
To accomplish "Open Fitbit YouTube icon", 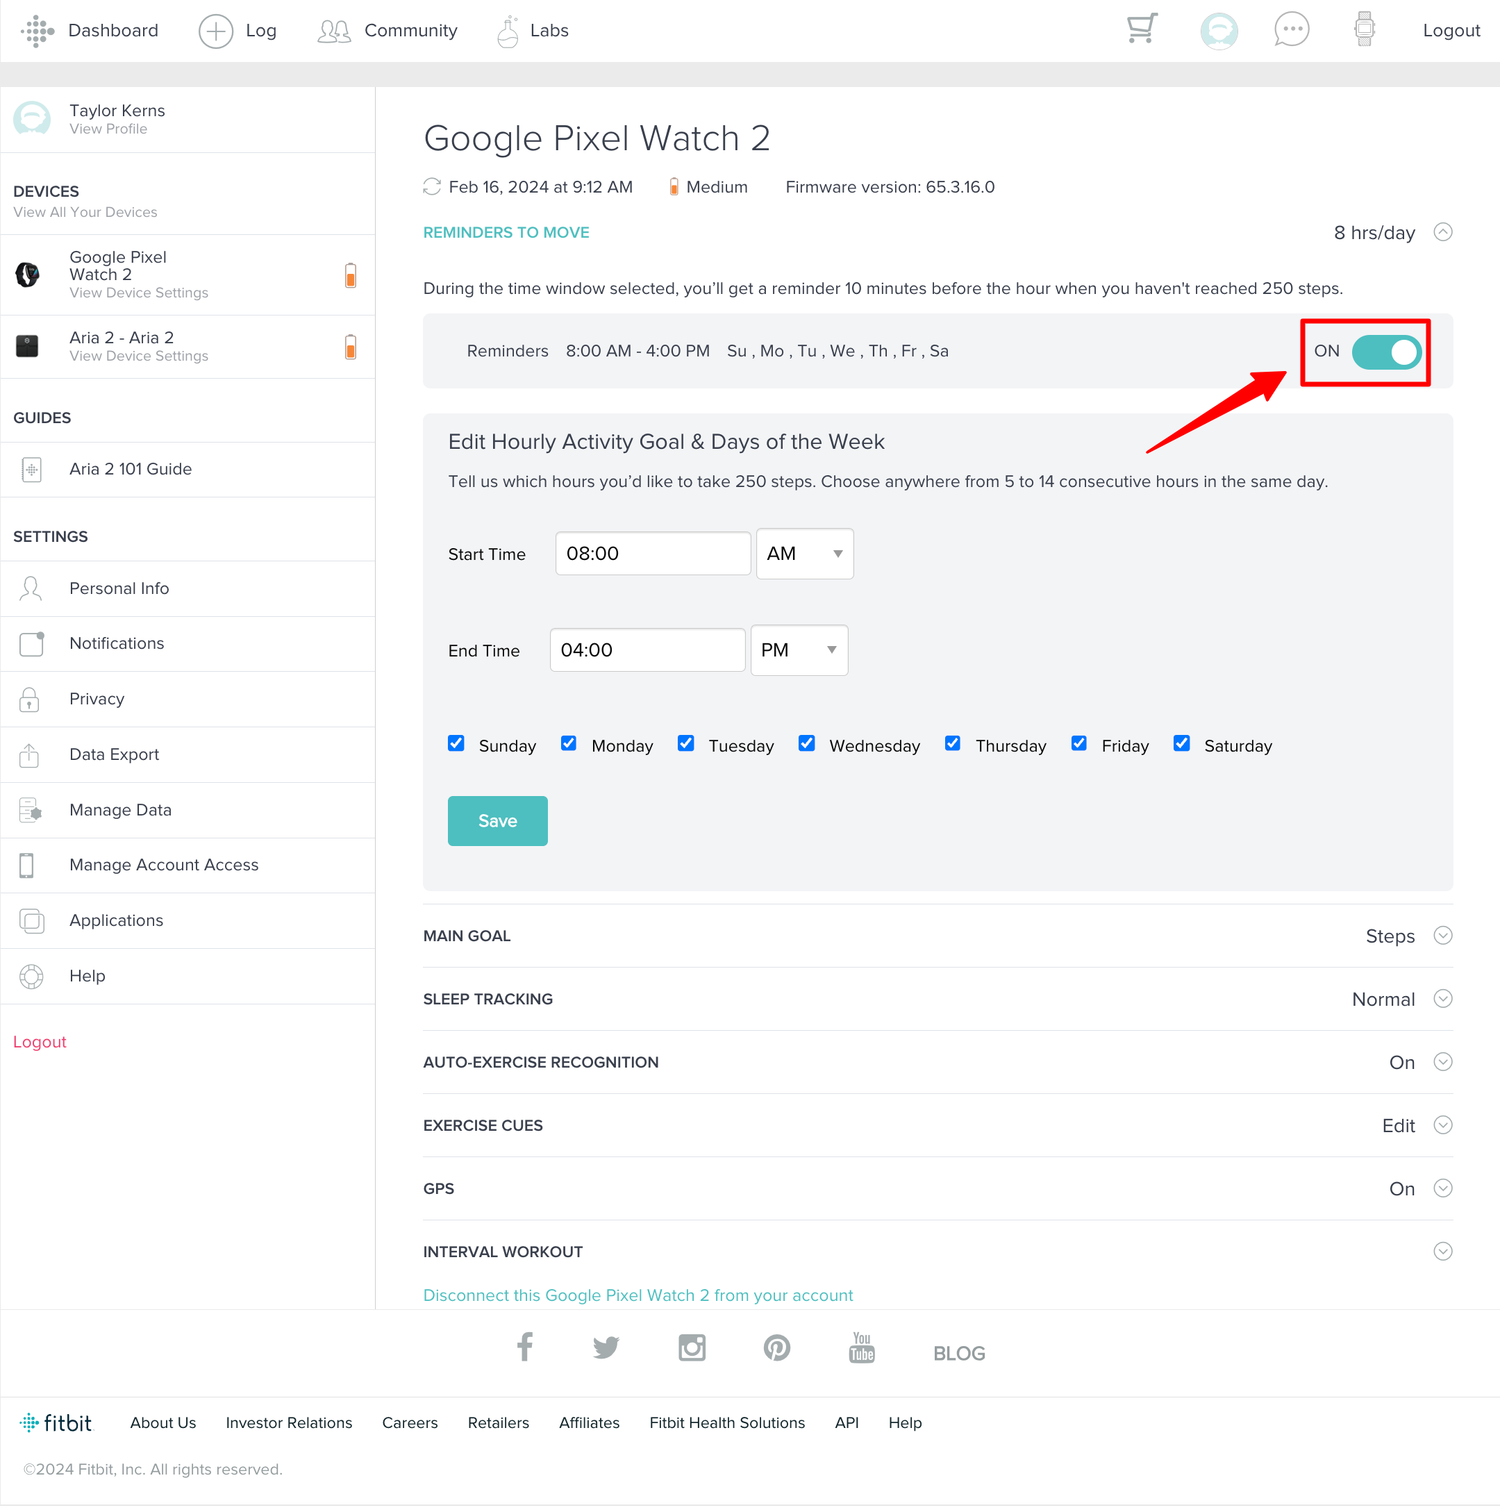I will coord(861,1348).
